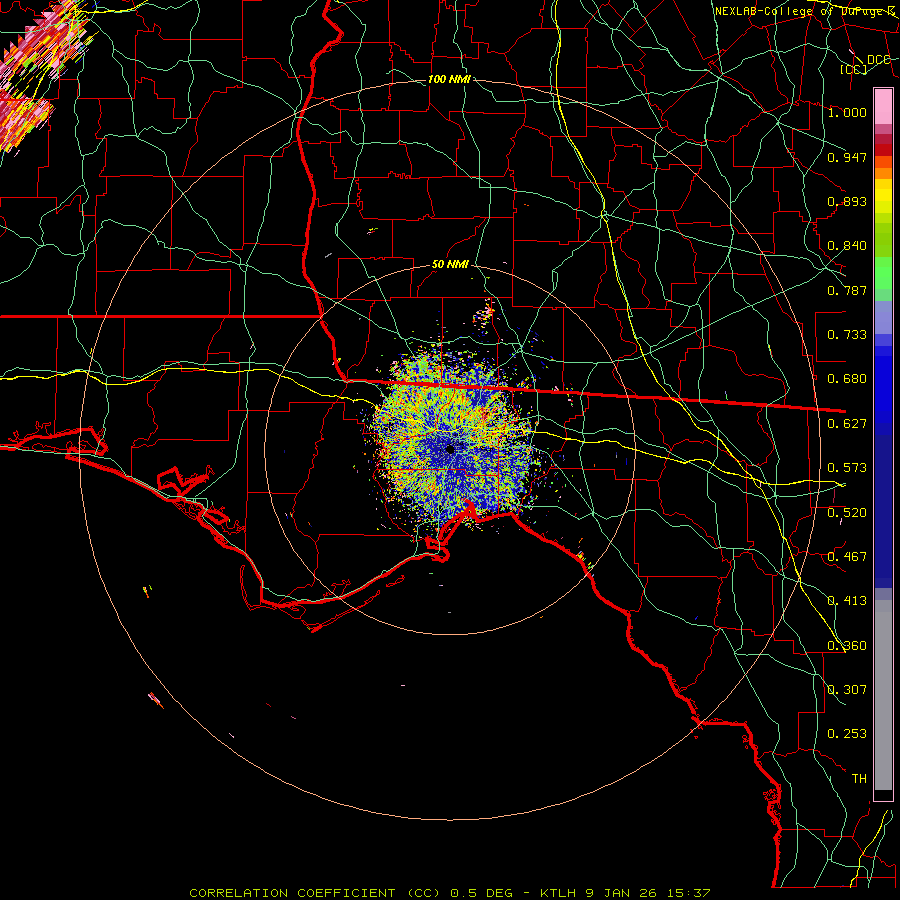Select the 0.573 scale value
The image size is (900, 900).
(x=847, y=468)
